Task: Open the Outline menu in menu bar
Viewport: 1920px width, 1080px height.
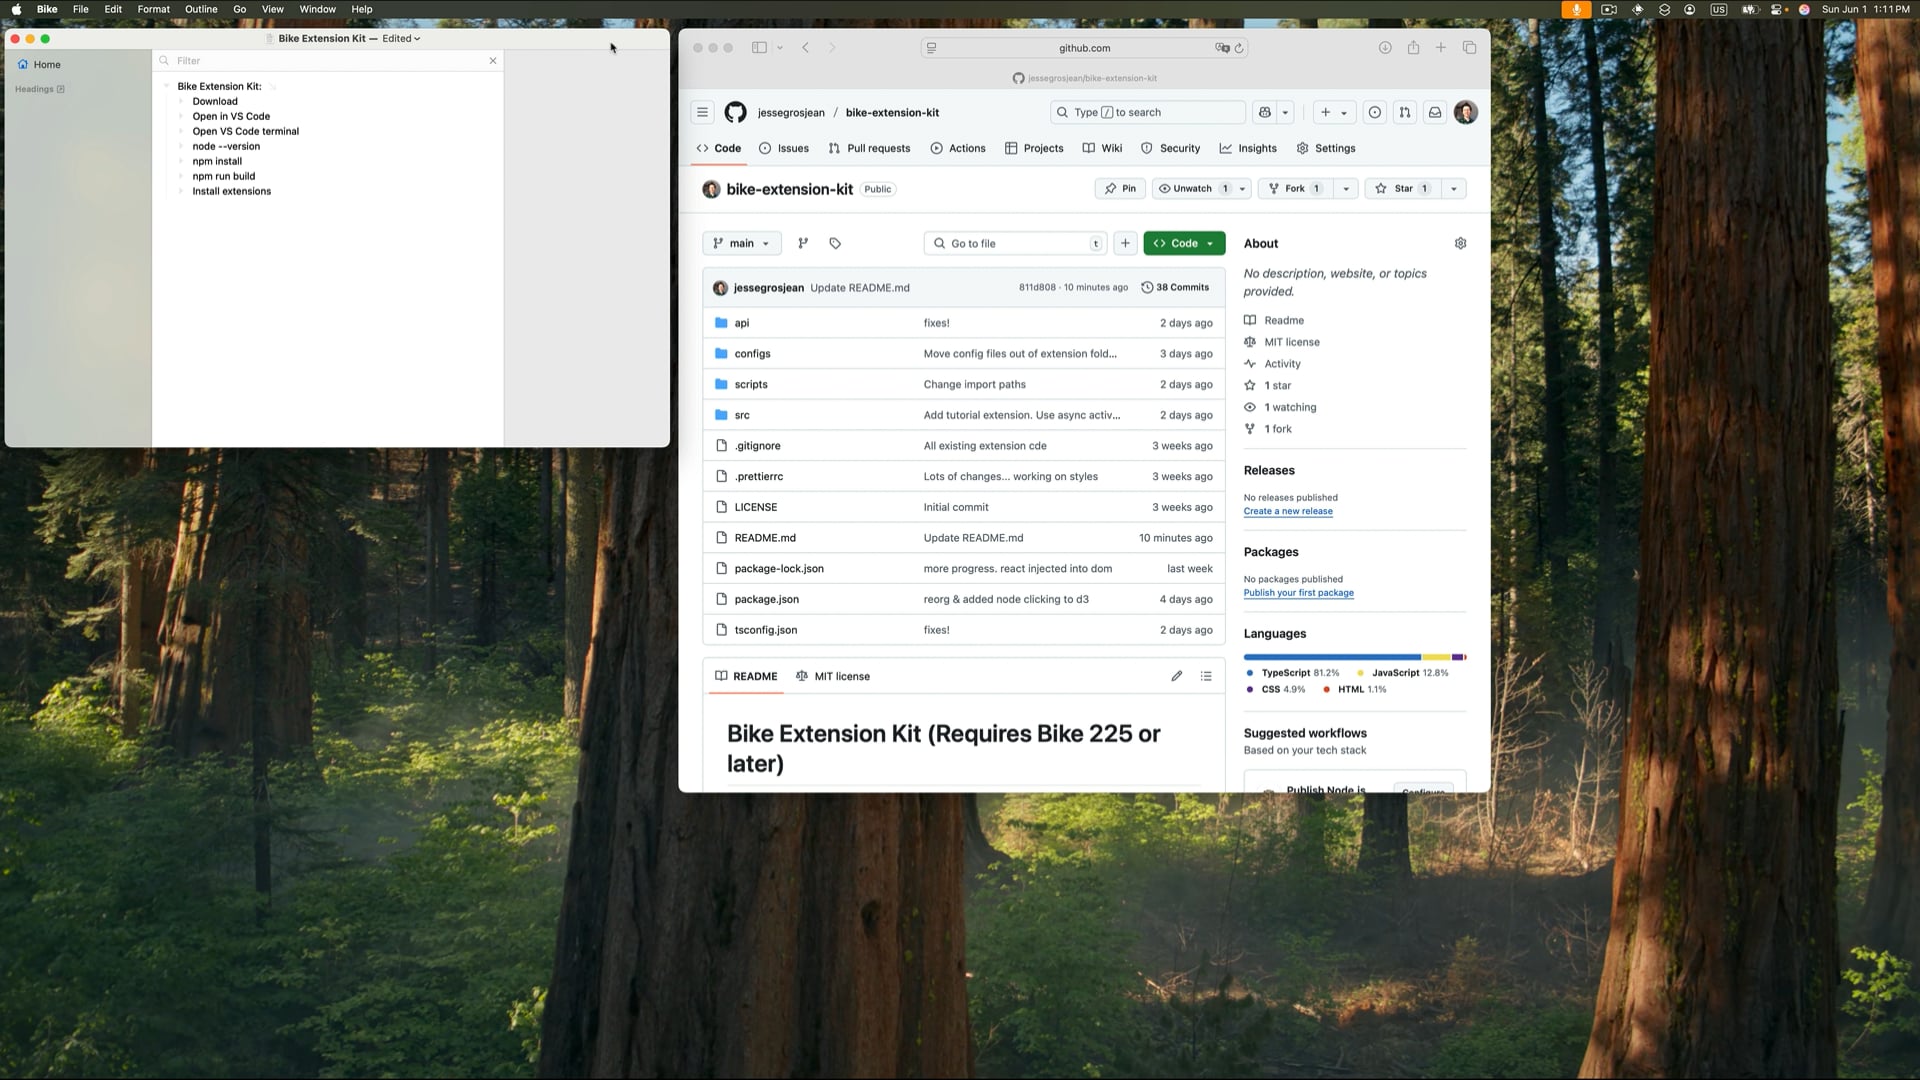Action: click(201, 9)
